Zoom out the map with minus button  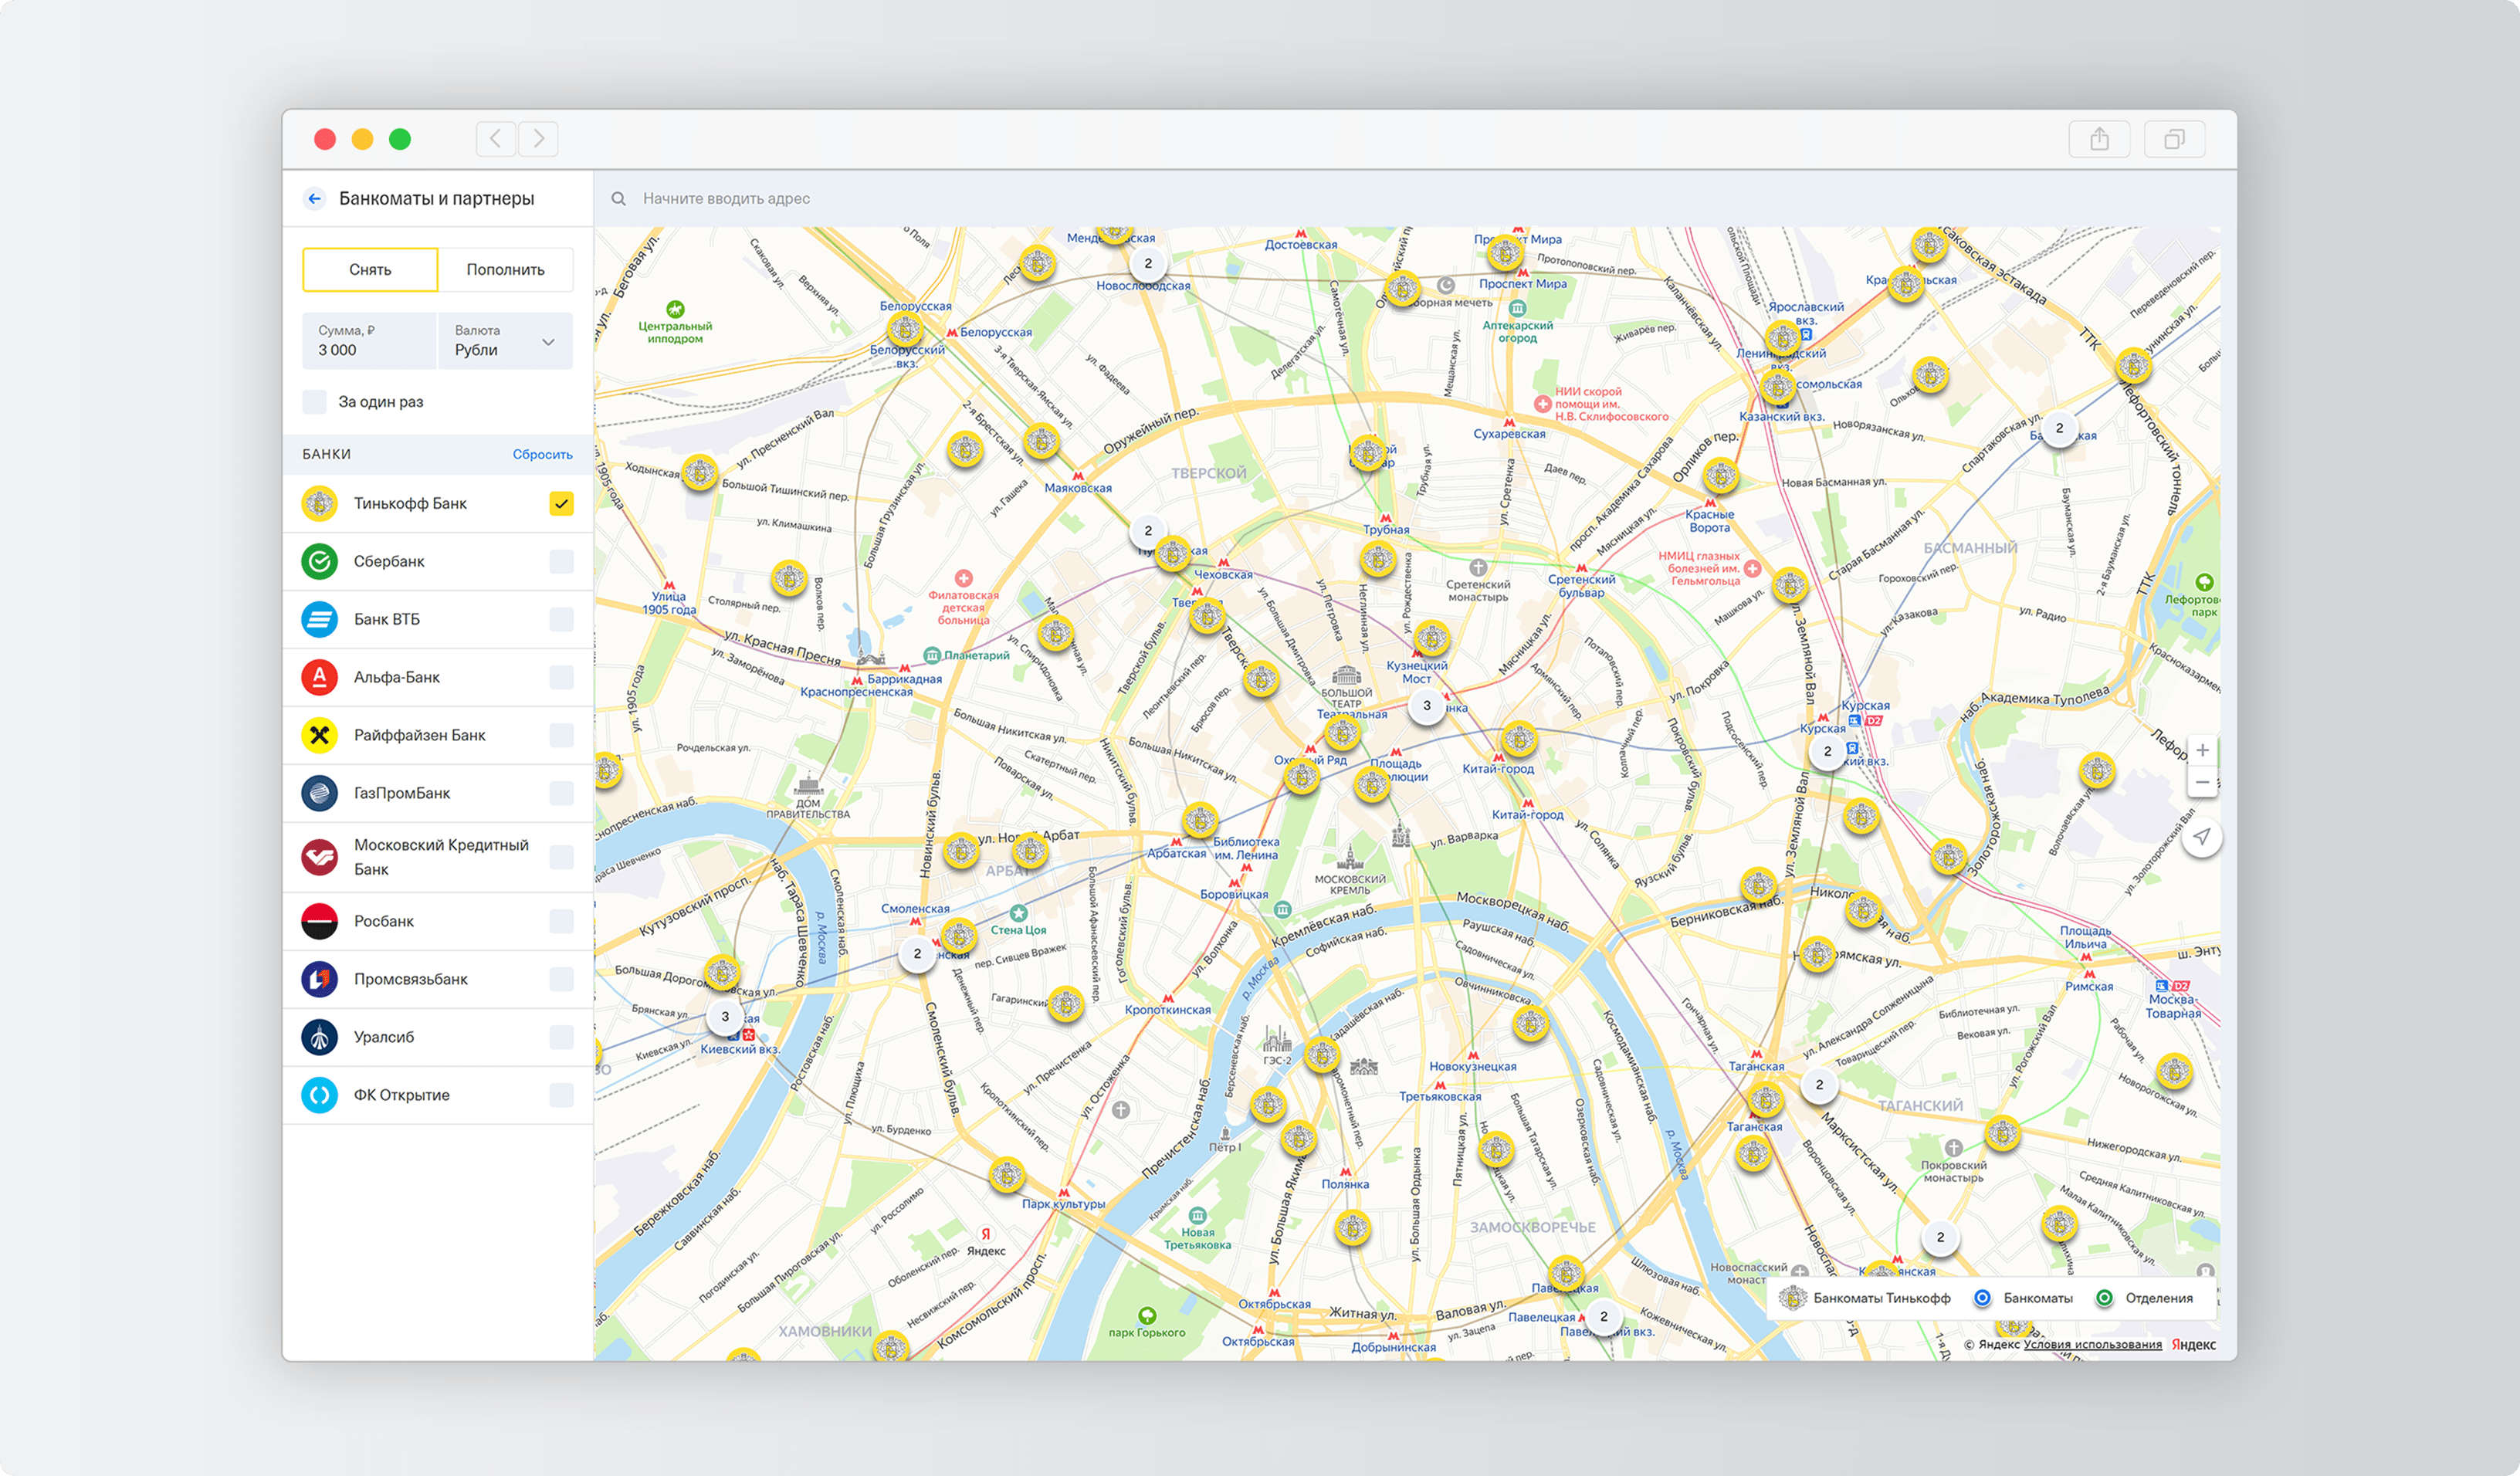click(2202, 782)
